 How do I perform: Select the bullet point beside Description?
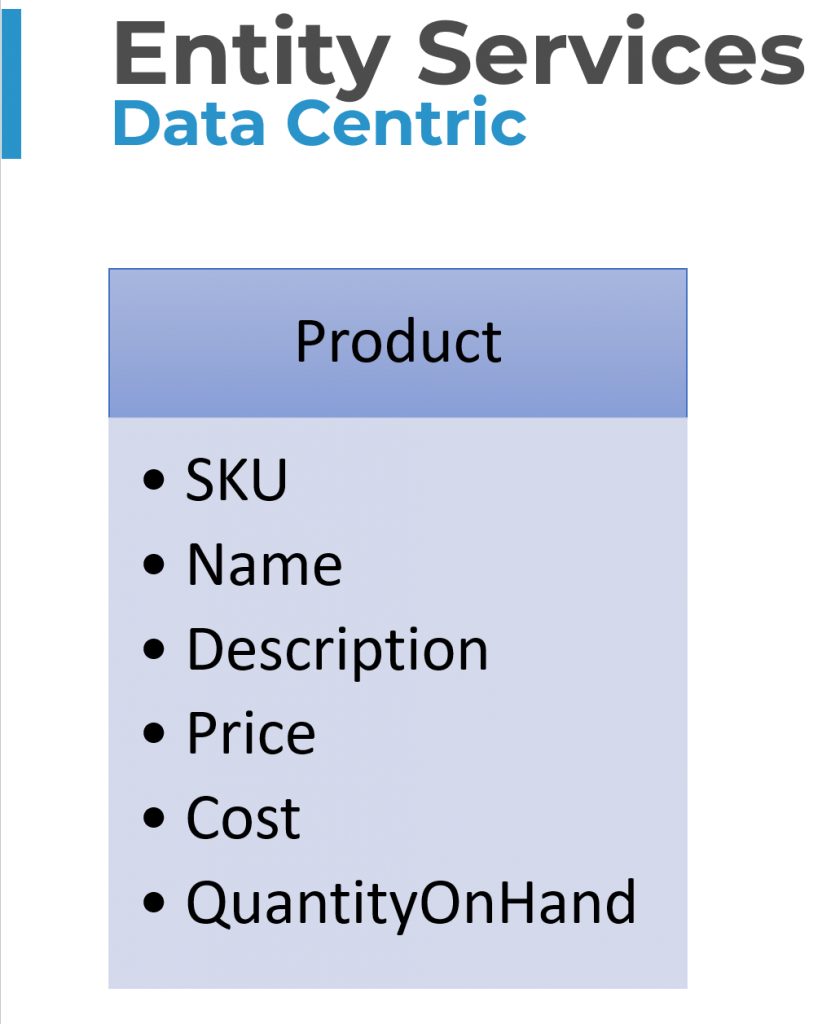[x=154, y=650]
